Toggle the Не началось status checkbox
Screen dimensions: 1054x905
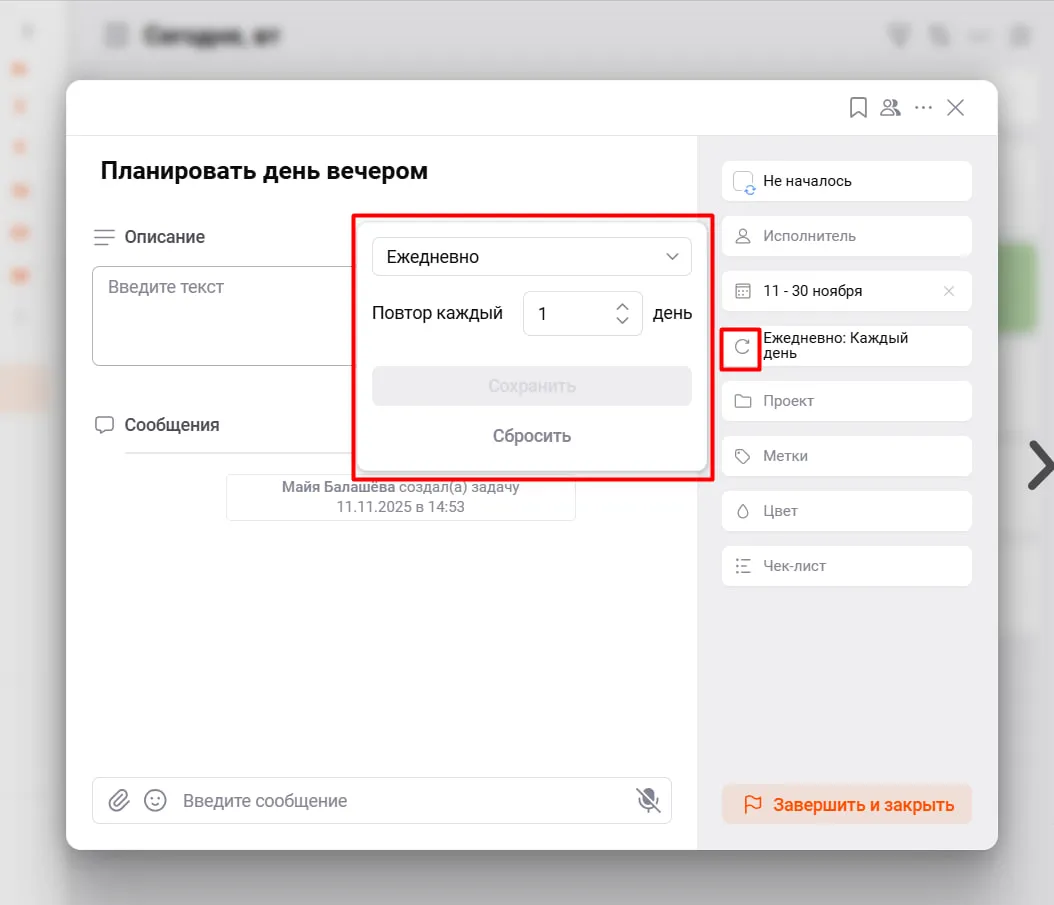(x=743, y=182)
